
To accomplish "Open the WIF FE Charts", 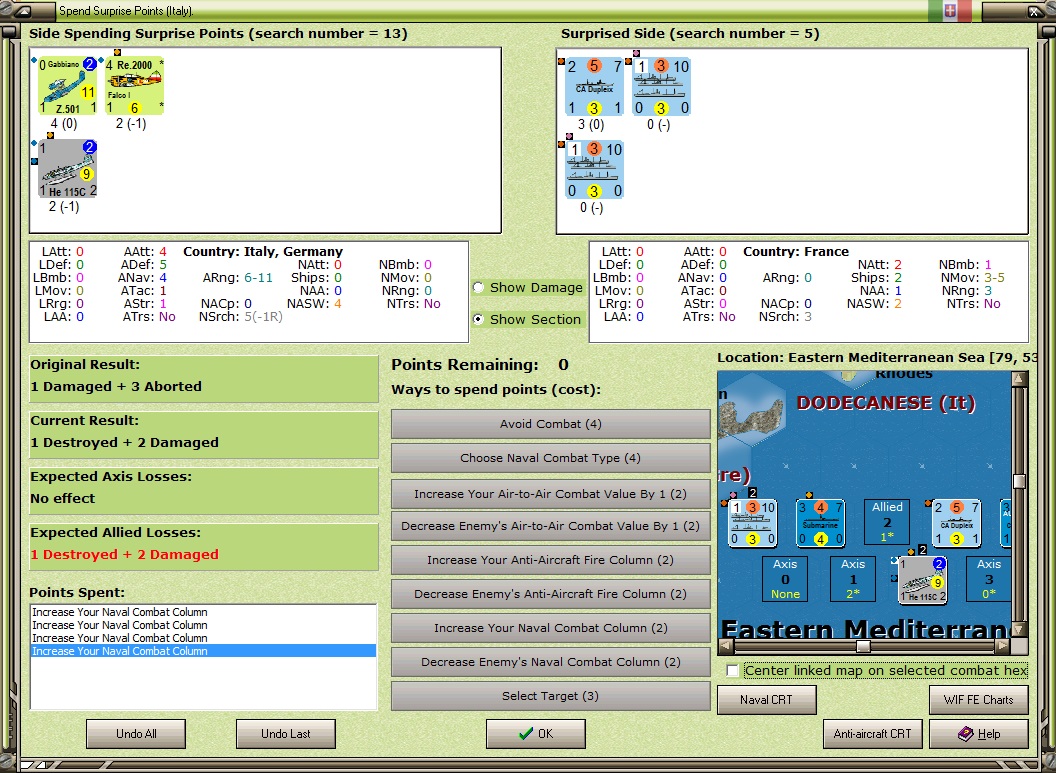I will [979, 700].
